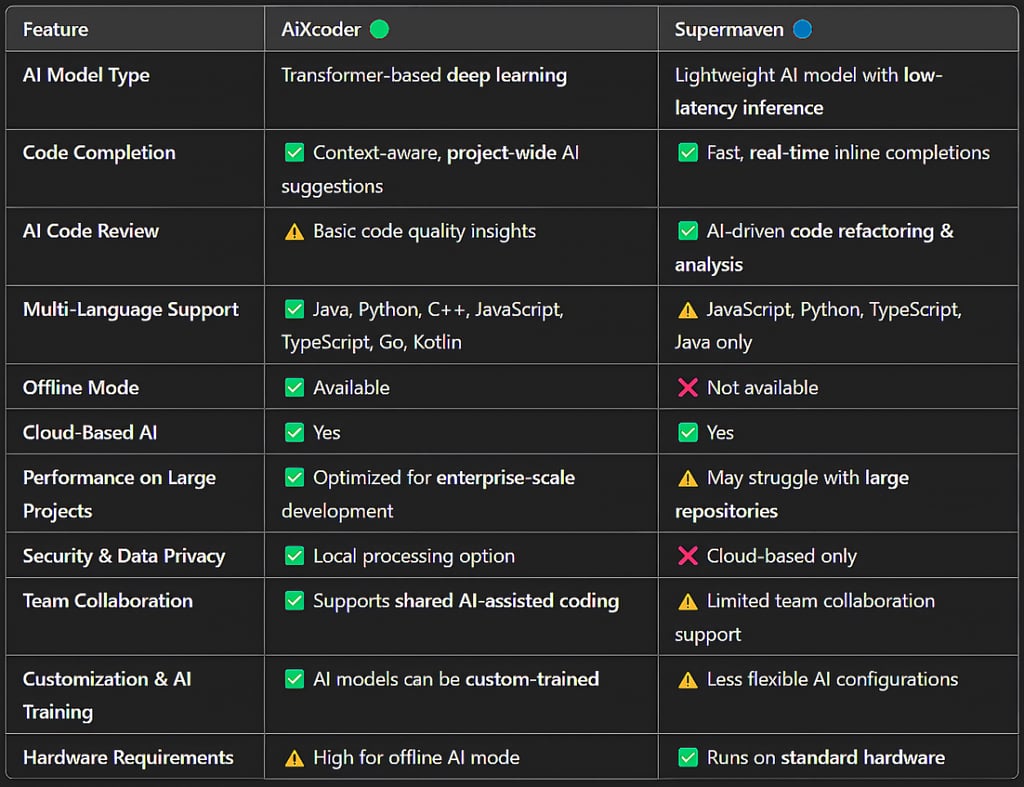
Task: Click 'Transformer-based deep learning' cell text
Action: 424,76
